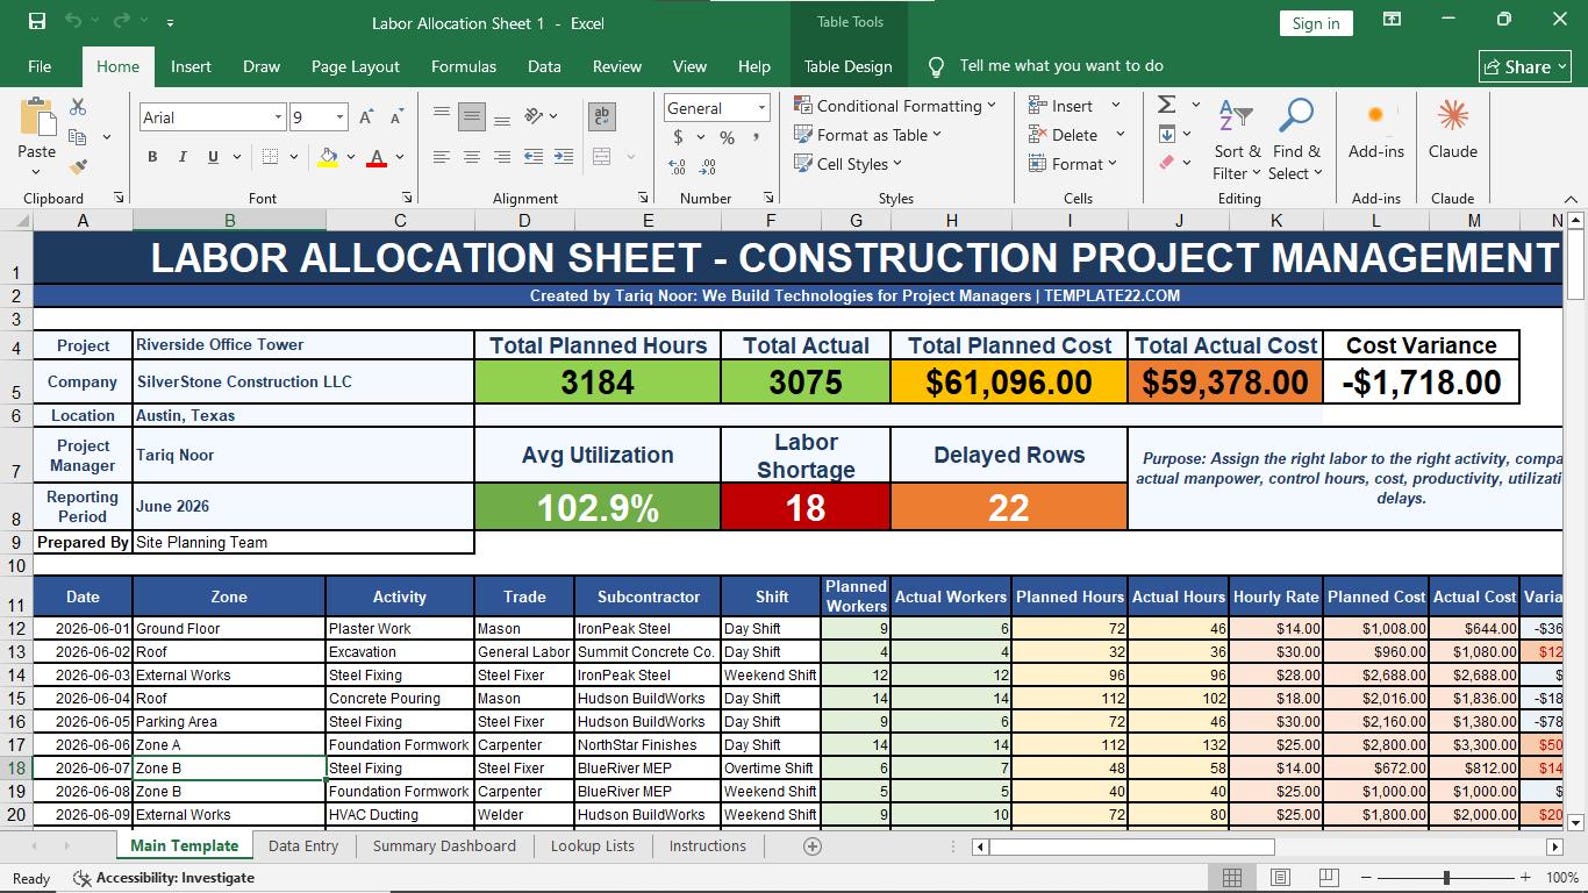Add a new sheet with plus icon
The height and width of the screenshot is (893, 1588).
[813, 847]
